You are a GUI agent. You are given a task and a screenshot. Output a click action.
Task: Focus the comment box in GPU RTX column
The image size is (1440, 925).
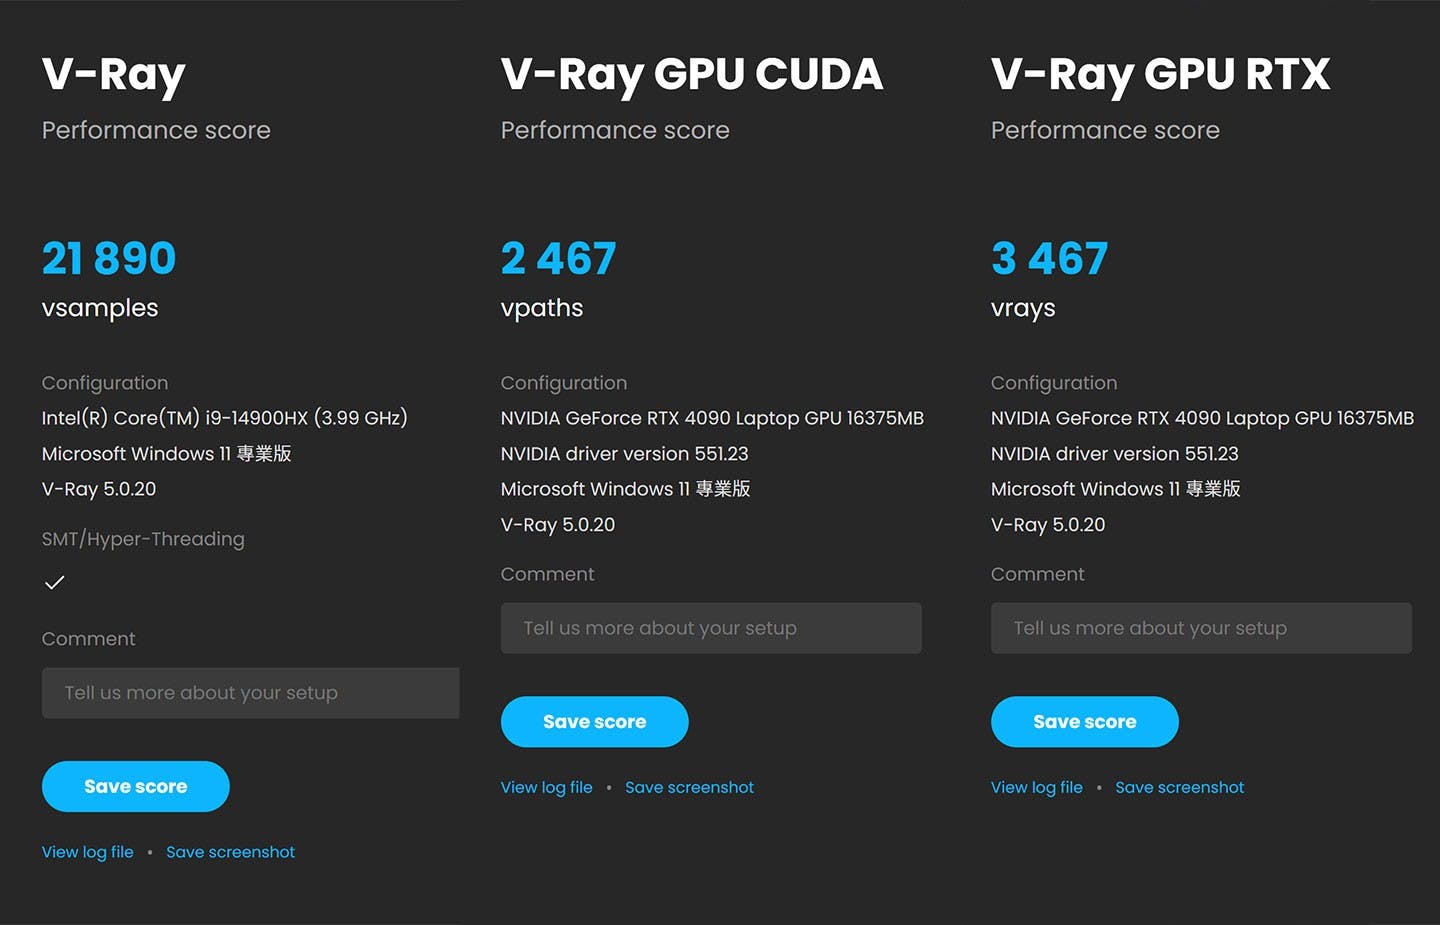click(1201, 628)
